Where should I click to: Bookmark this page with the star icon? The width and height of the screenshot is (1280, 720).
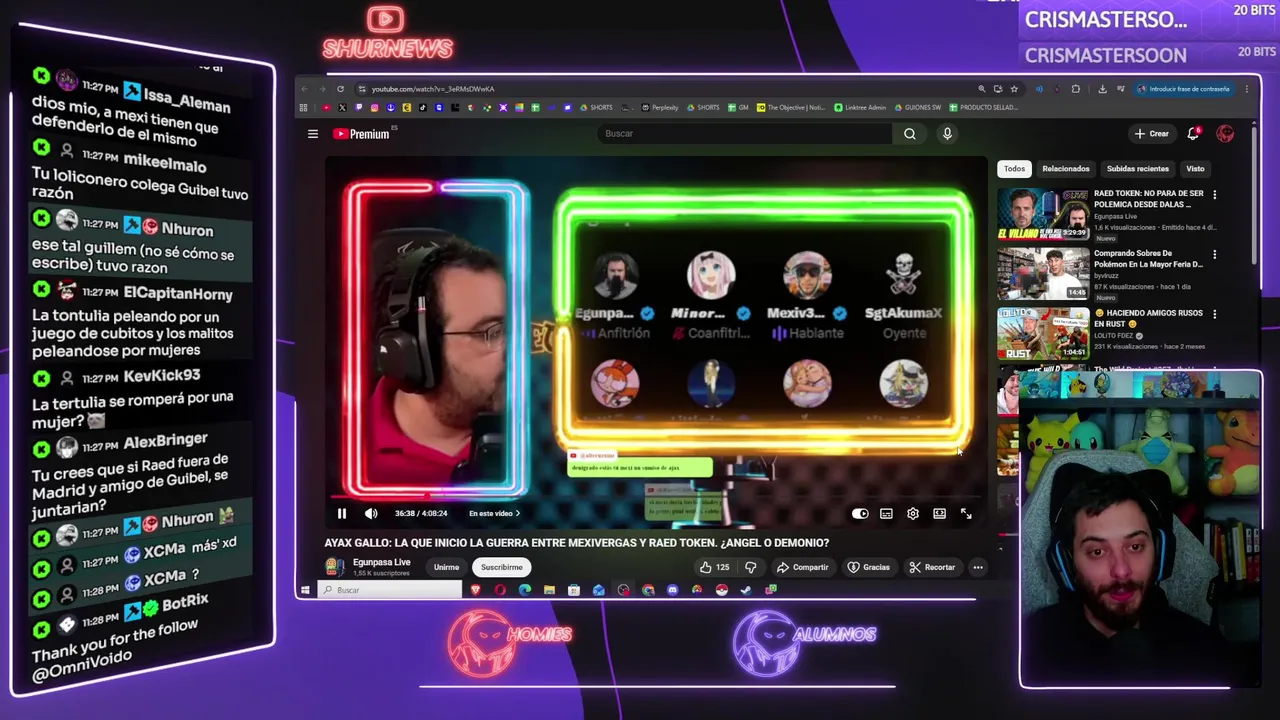coord(1014,89)
